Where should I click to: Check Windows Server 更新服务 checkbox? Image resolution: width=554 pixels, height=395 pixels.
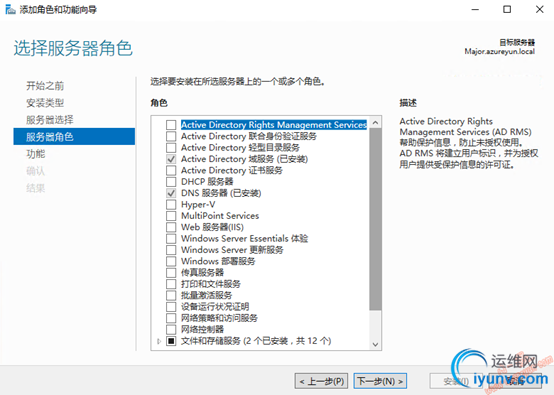click(x=171, y=250)
